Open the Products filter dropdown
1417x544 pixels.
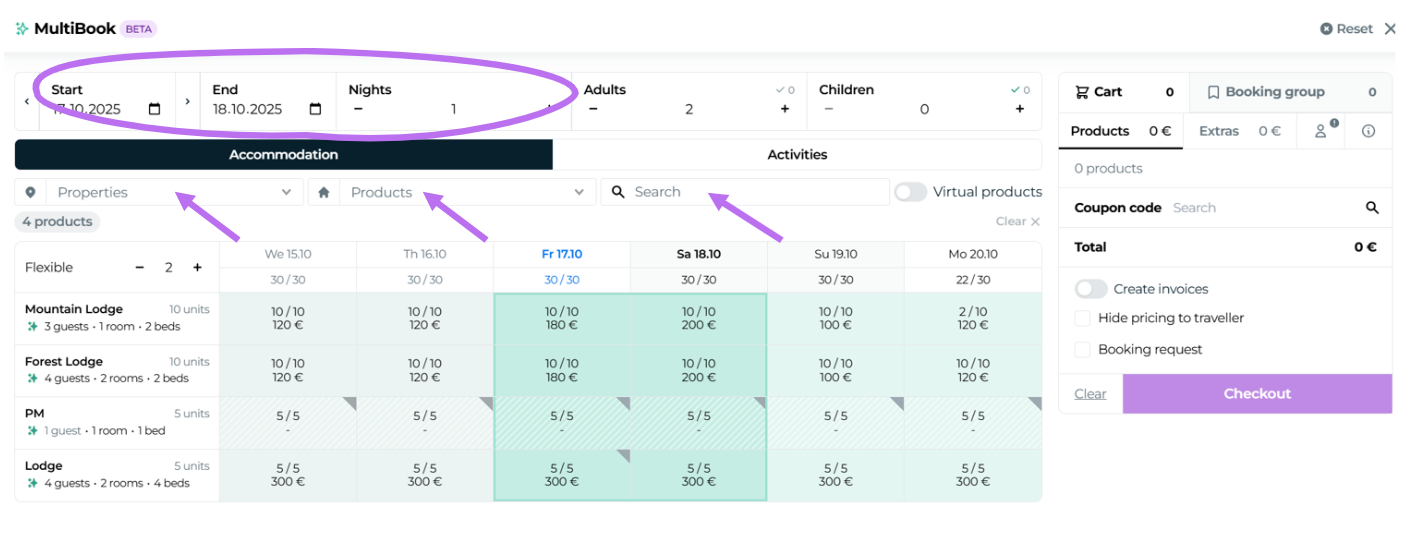coord(465,192)
